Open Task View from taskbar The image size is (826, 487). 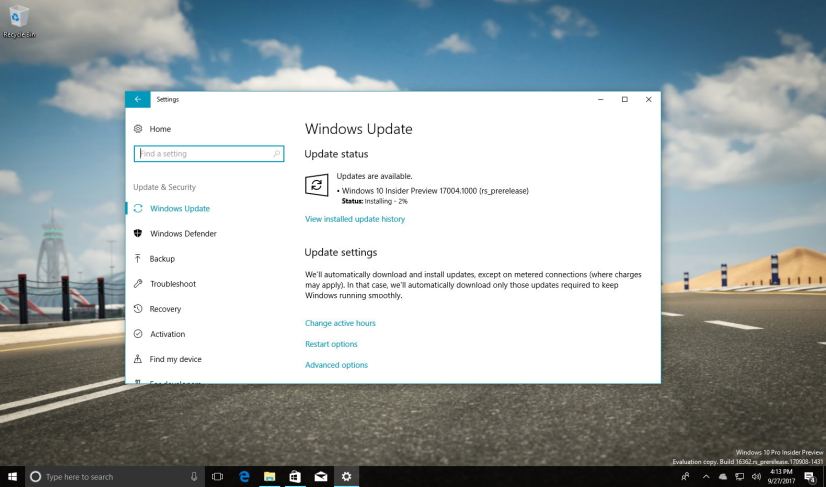[217, 476]
